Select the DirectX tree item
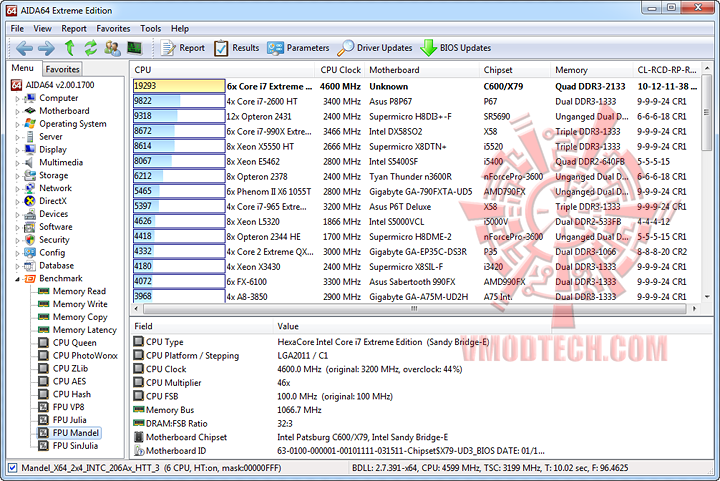Screen dimensions: 720x481 (x=53, y=201)
